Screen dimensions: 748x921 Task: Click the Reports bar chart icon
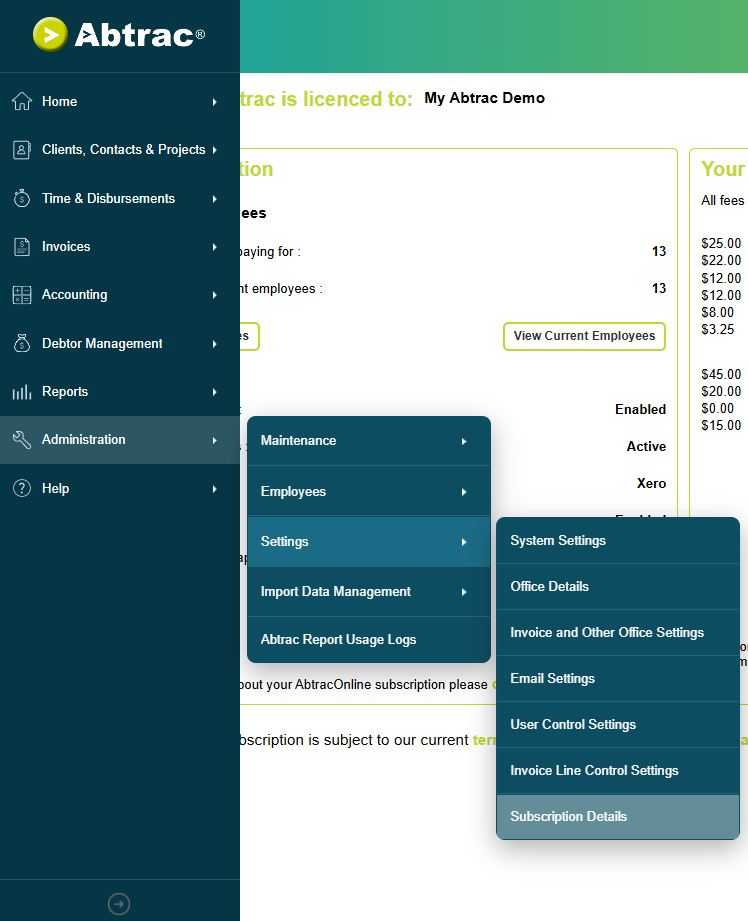pos(22,392)
